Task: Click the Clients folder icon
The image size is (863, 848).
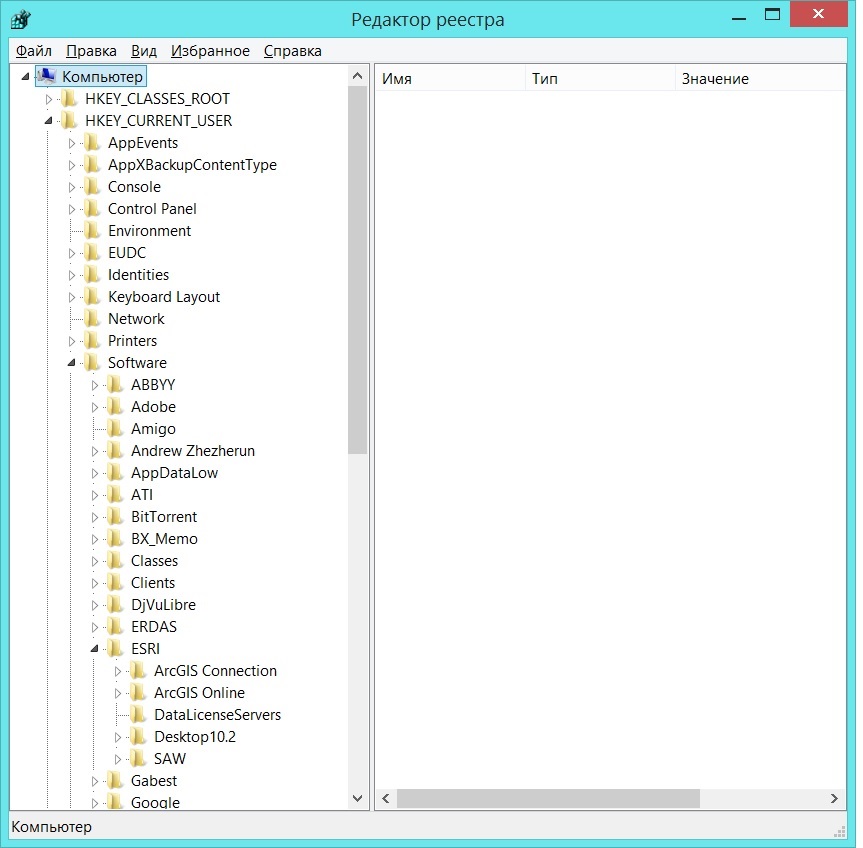Action: pyautogui.click(x=116, y=583)
